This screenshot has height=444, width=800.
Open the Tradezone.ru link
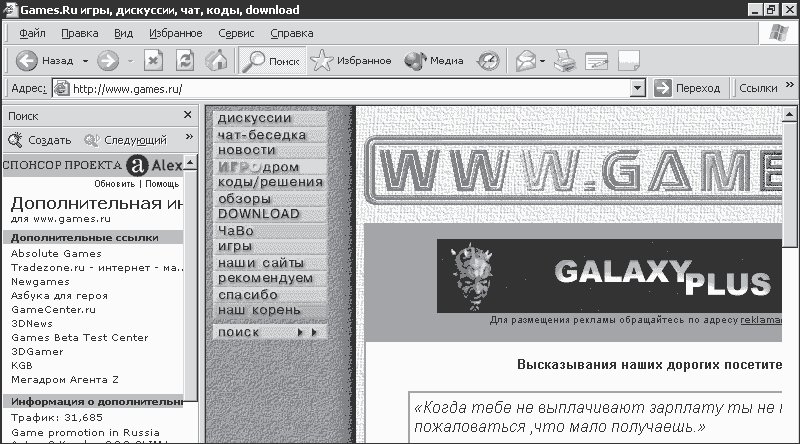click(97, 268)
